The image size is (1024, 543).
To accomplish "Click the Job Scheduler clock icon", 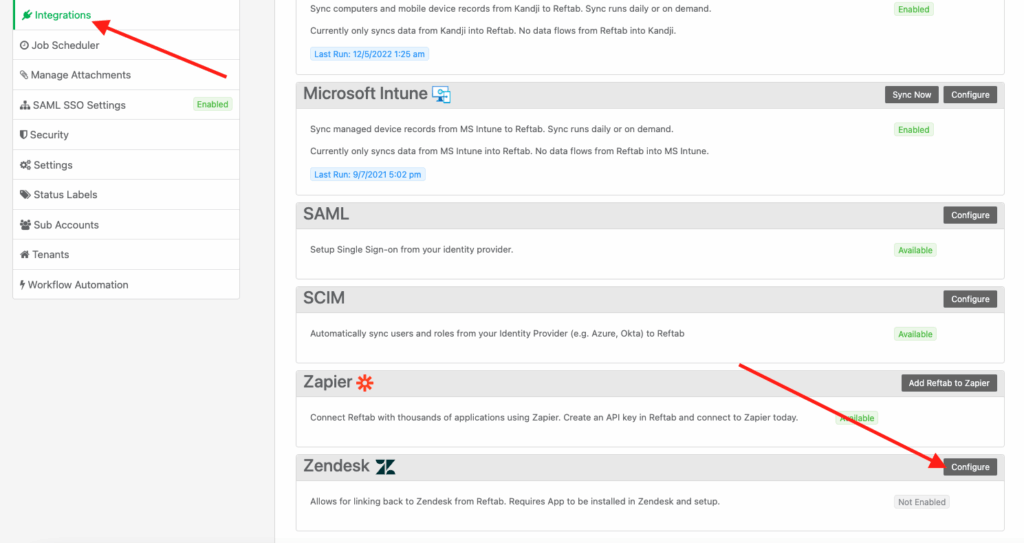I will pos(24,45).
